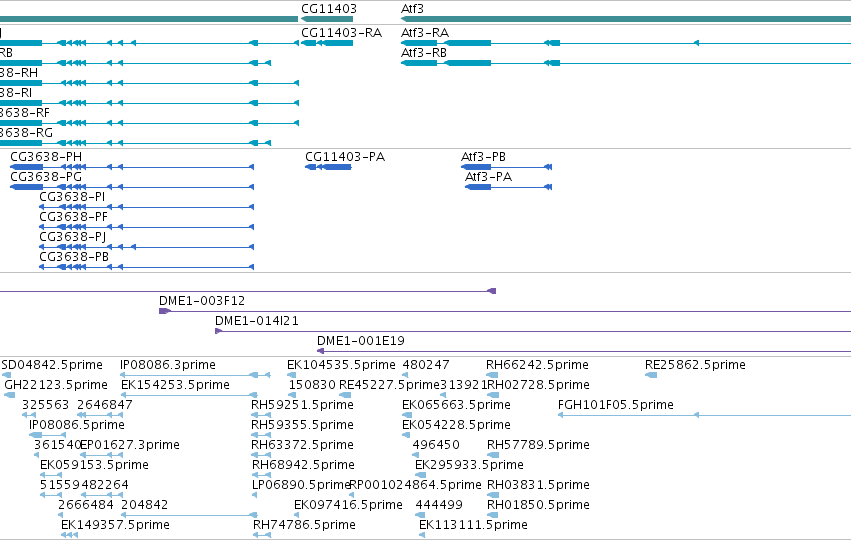Screen dimensions: 851x540
Task: Click the Atf3-RA transcript label
Action: pyautogui.click(x=424, y=33)
